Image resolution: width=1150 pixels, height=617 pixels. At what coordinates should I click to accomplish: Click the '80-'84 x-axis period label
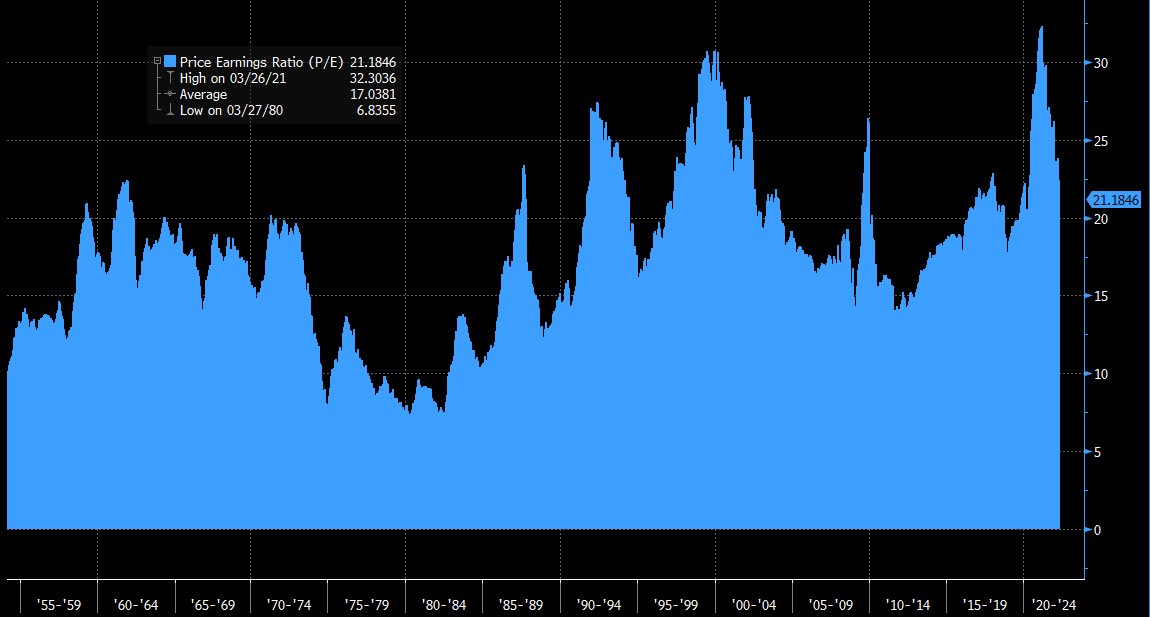pos(444,605)
